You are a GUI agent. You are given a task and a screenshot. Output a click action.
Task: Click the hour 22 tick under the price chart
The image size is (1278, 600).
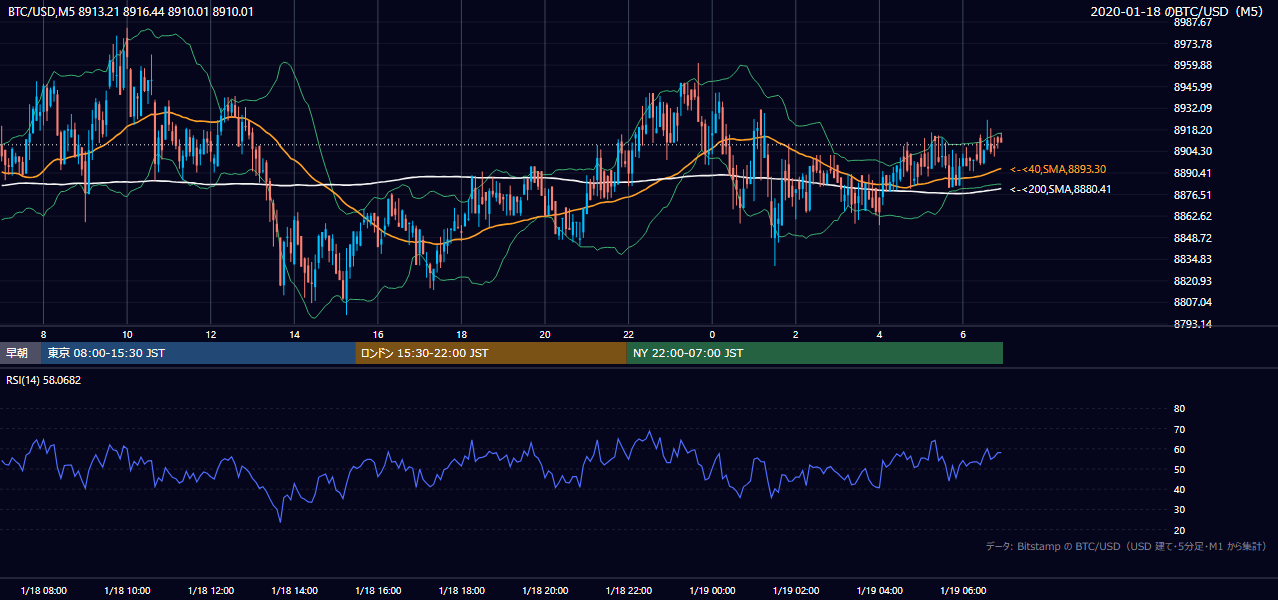pyautogui.click(x=628, y=334)
